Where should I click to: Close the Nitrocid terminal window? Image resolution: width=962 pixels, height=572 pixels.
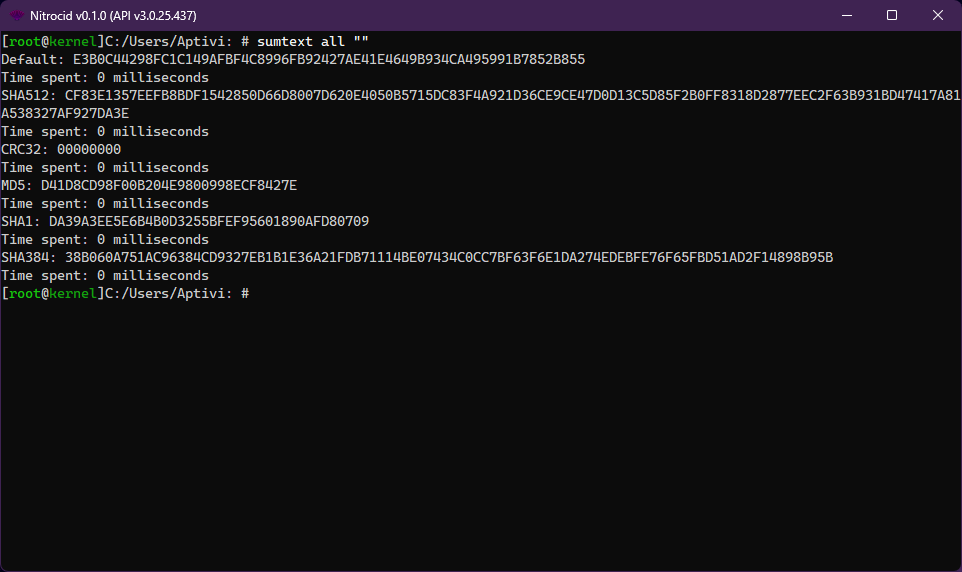(x=938, y=15)
